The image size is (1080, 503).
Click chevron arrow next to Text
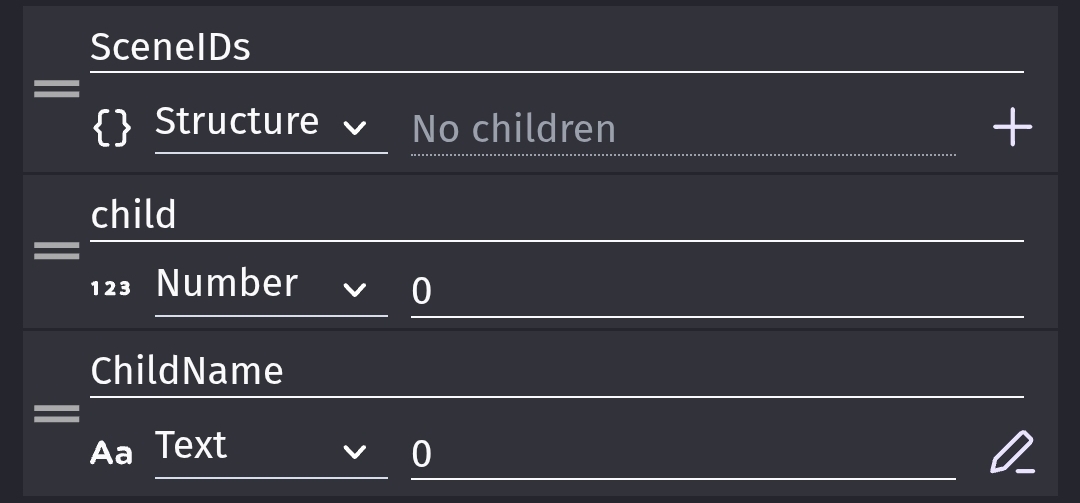point(354,452)
